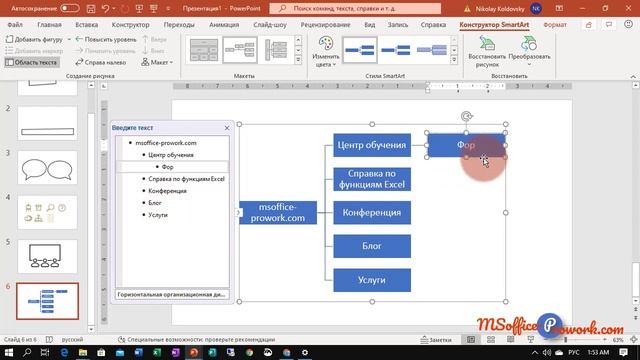640x360 pixels.
Task: Open the Макет dropdown
Action: point(157,62)
